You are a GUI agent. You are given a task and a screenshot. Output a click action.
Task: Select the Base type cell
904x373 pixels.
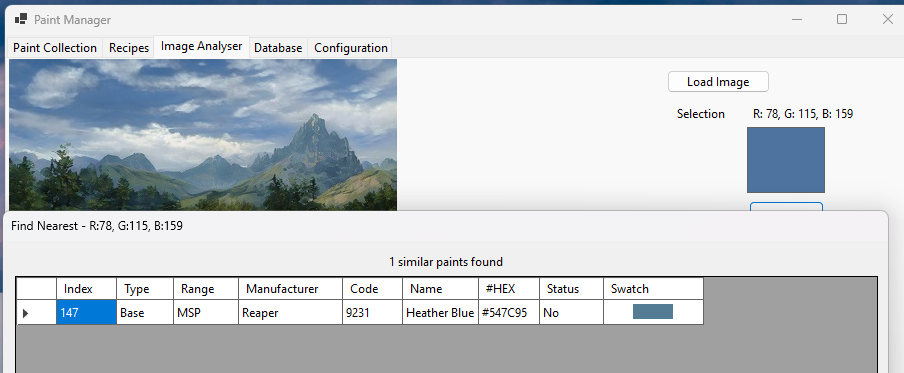[145, 312]
